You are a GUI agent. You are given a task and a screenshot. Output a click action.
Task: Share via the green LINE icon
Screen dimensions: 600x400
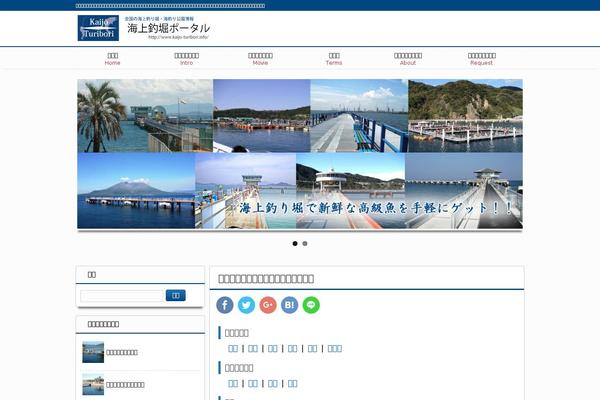(x=311, y=305)
